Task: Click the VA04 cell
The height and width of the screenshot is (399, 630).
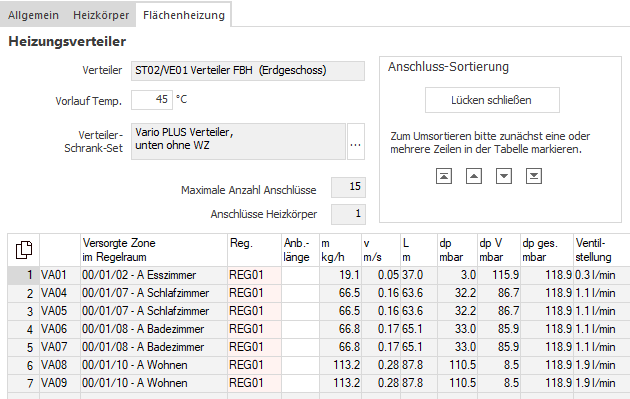Action: click(60, 293)
